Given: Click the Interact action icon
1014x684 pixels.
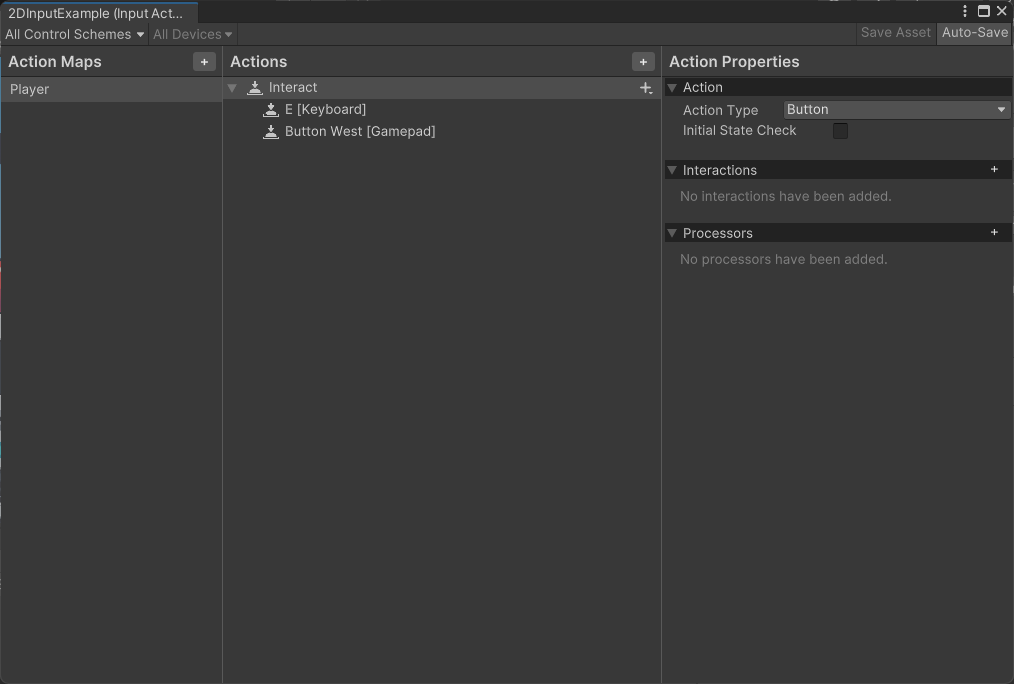Looking at the screenshot, I should [x=255, y=88].
